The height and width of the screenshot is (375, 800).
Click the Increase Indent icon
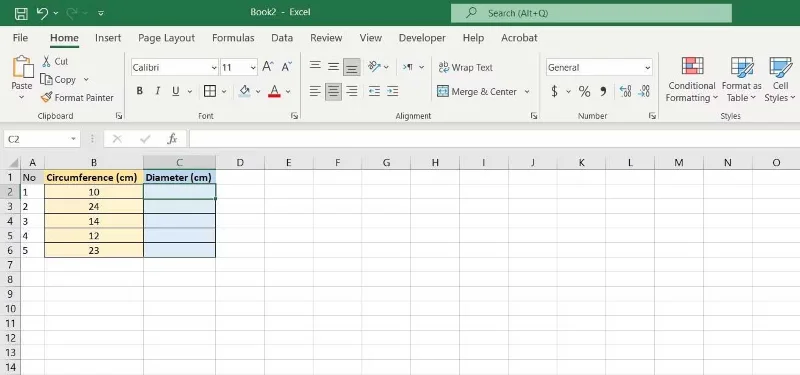[x=392, y=91]
